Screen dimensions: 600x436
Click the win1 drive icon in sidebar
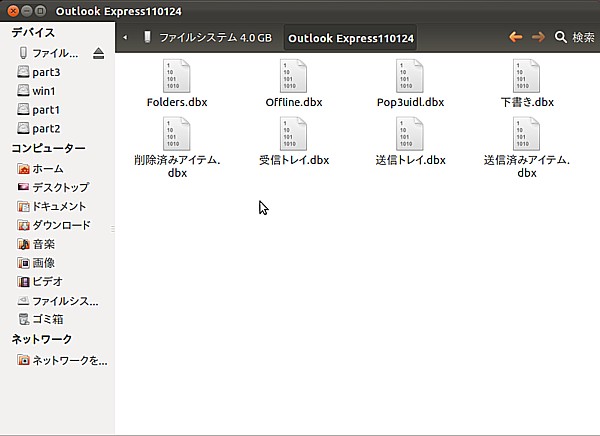point(23,91)
